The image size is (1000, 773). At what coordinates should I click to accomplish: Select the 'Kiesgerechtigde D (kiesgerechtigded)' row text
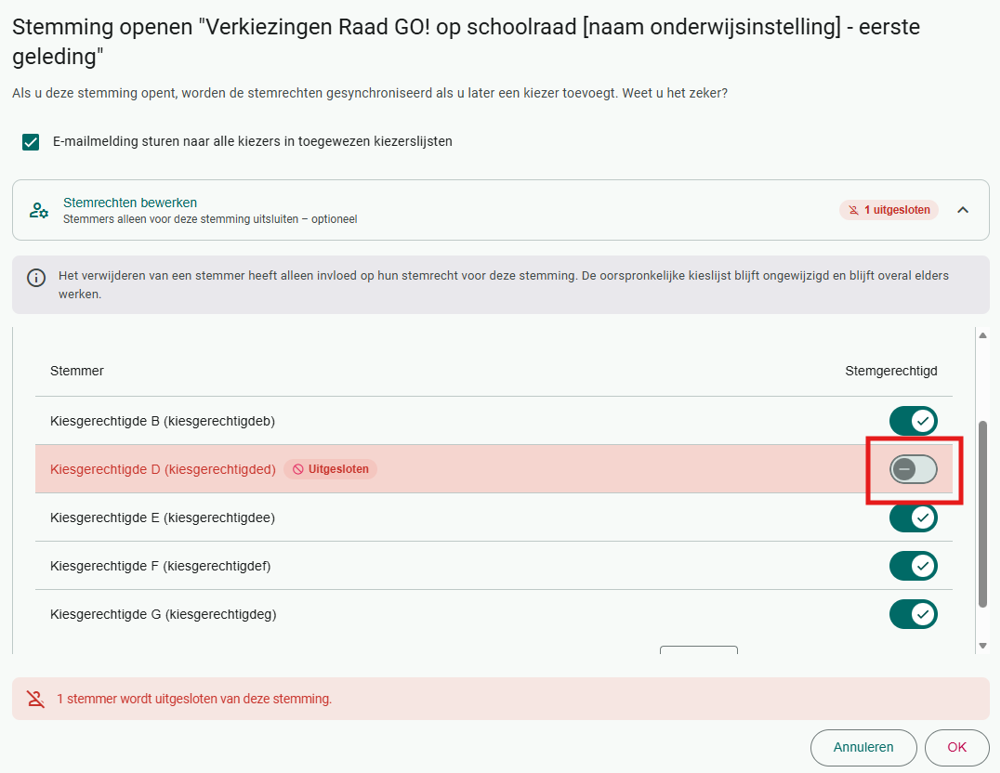coord(163,469)
